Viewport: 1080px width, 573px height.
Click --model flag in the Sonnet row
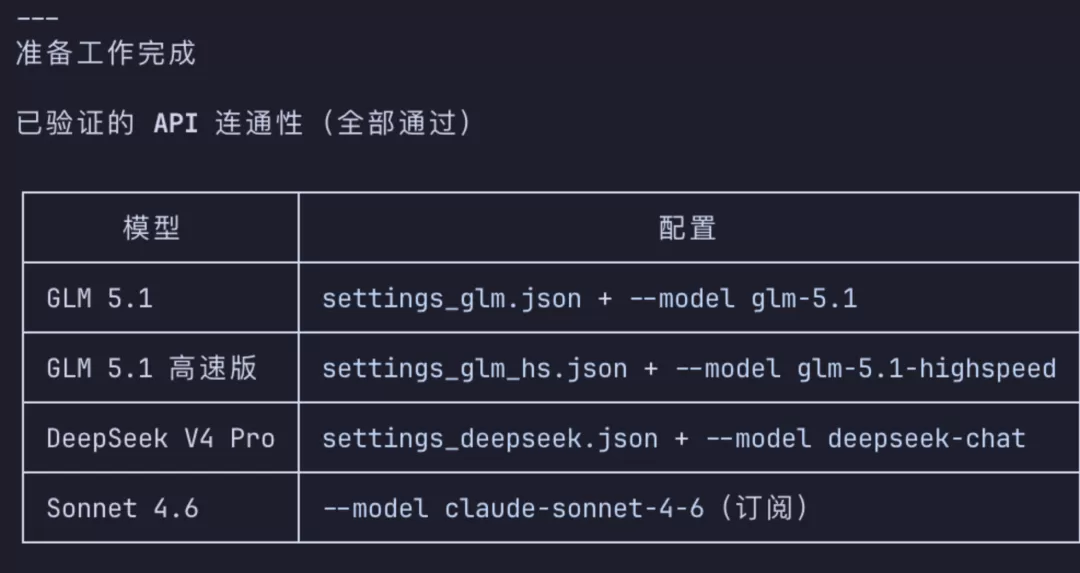[x=375, y=508]
